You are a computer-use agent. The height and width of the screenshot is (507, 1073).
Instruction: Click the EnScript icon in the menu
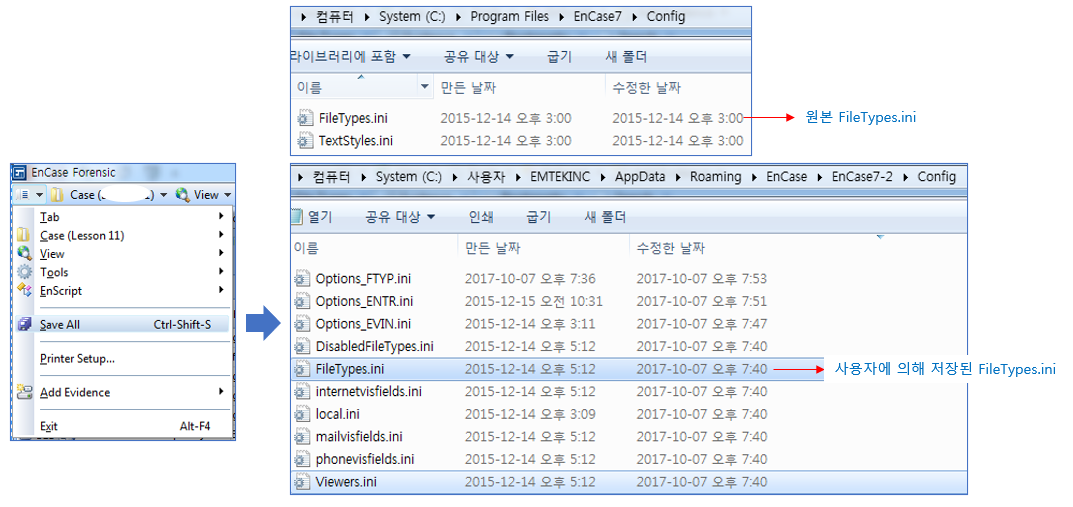(x=25, y=291)
